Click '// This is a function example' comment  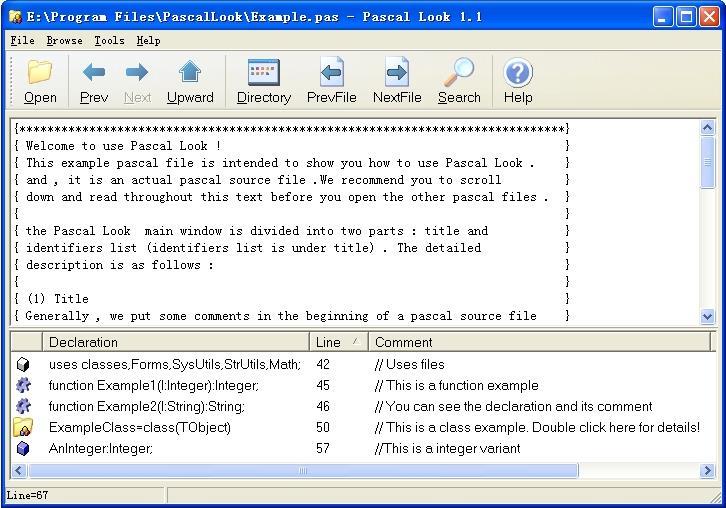457,385
